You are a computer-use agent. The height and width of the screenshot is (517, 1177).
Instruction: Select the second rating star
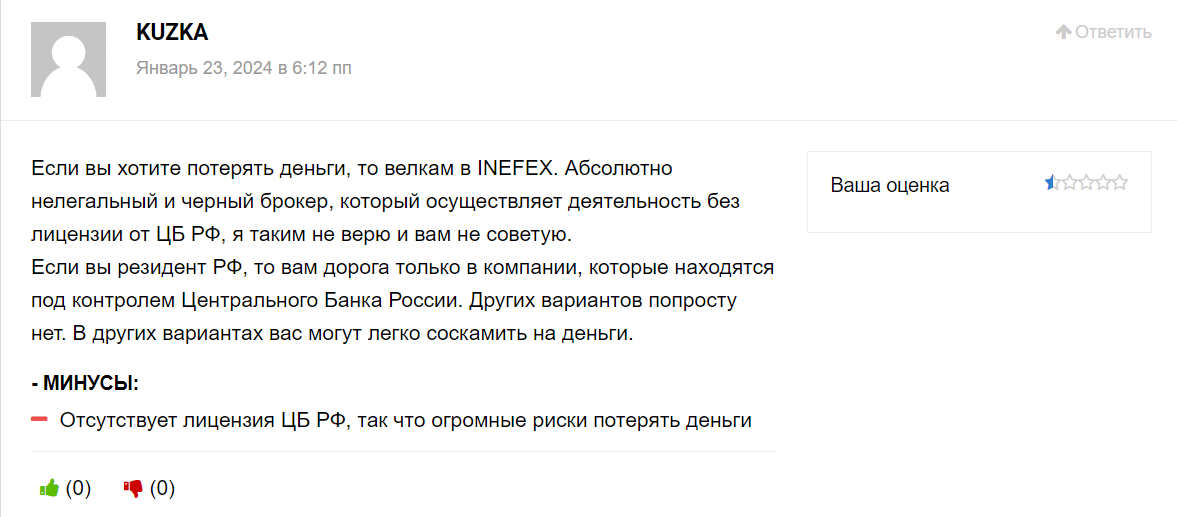point(1070,182)
